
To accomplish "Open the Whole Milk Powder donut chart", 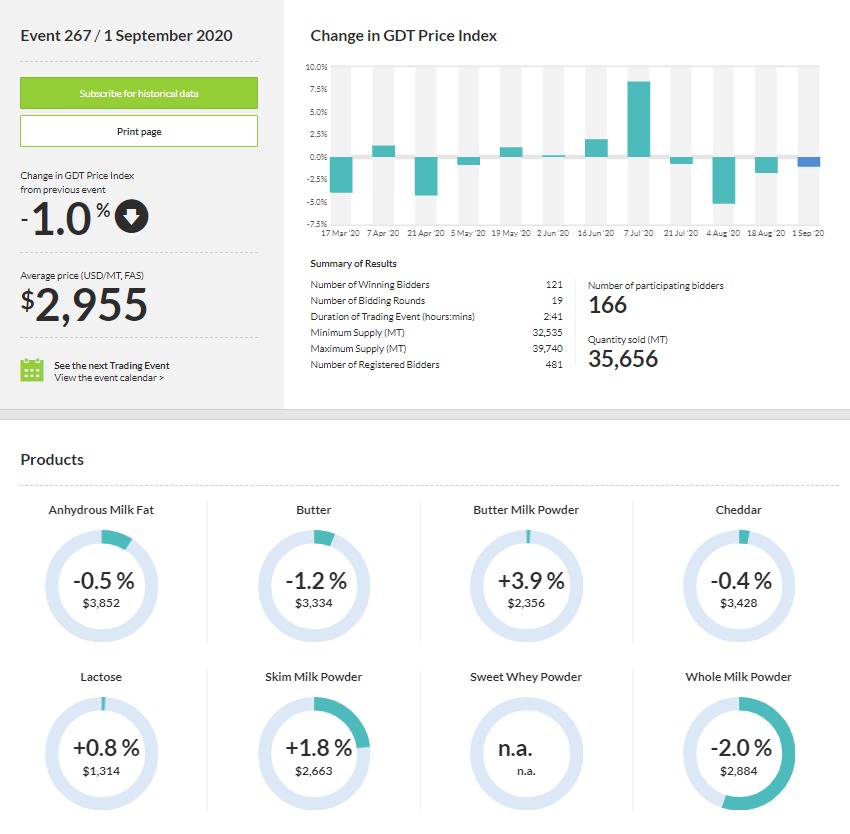I will click(739, 753).
